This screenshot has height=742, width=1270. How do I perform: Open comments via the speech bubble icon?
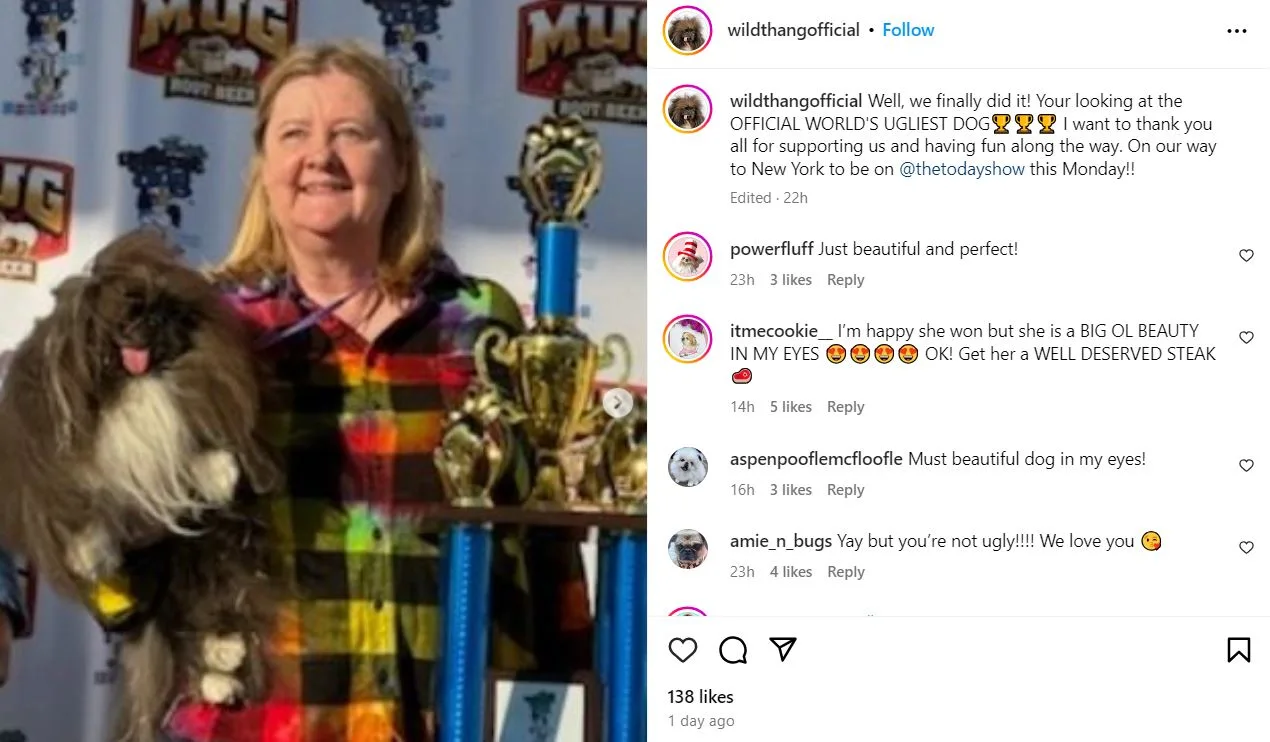pos(733,650)
